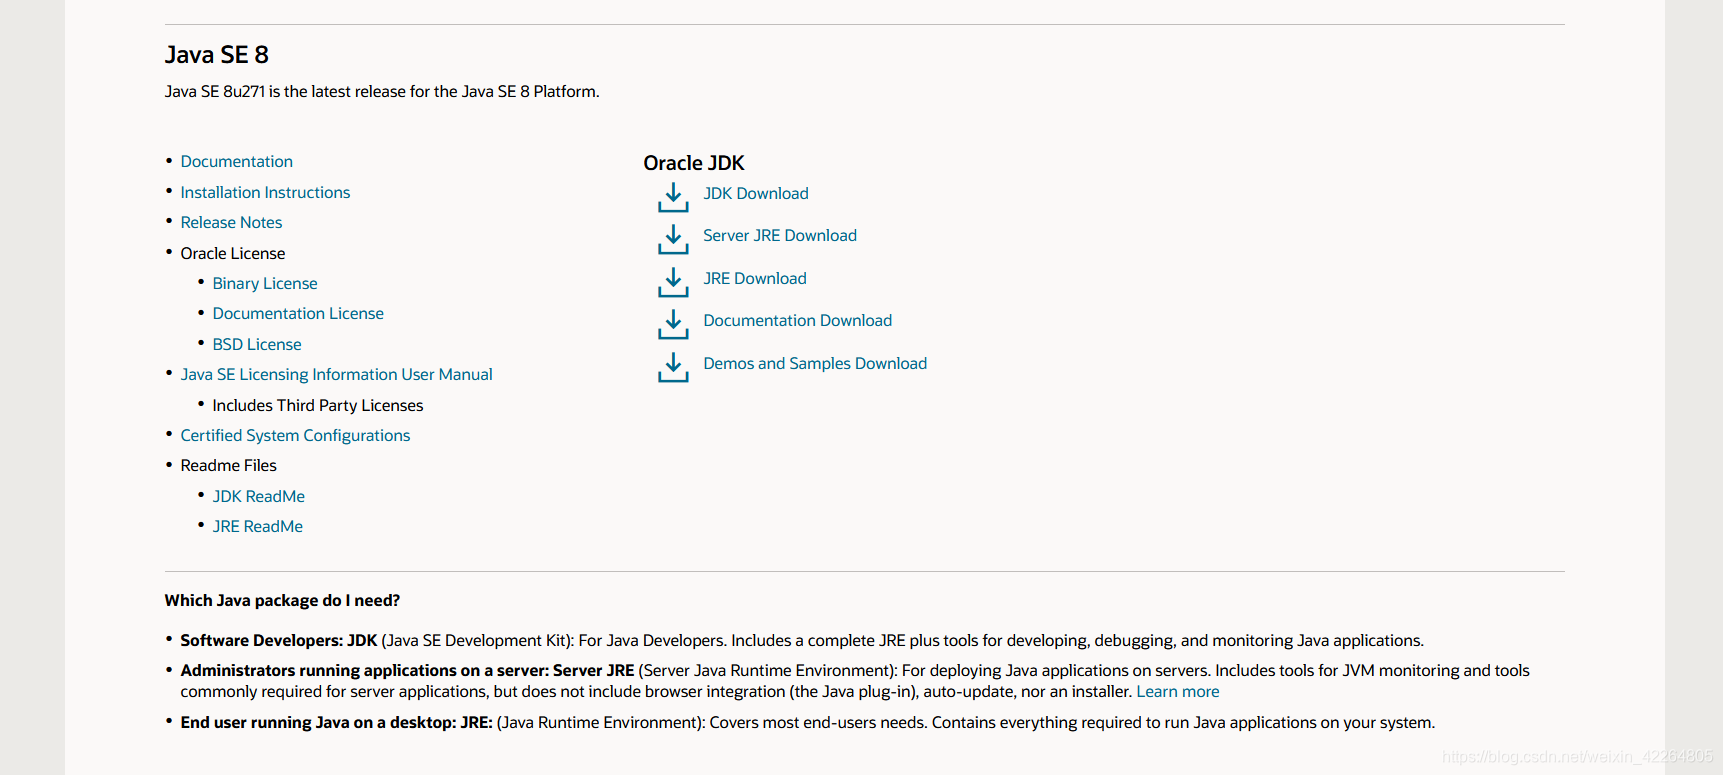Image resolution: width=1723 pixels, height=775 pixels.
Task: Open the Server JRE Download link
Action: [x=780, y=235]
